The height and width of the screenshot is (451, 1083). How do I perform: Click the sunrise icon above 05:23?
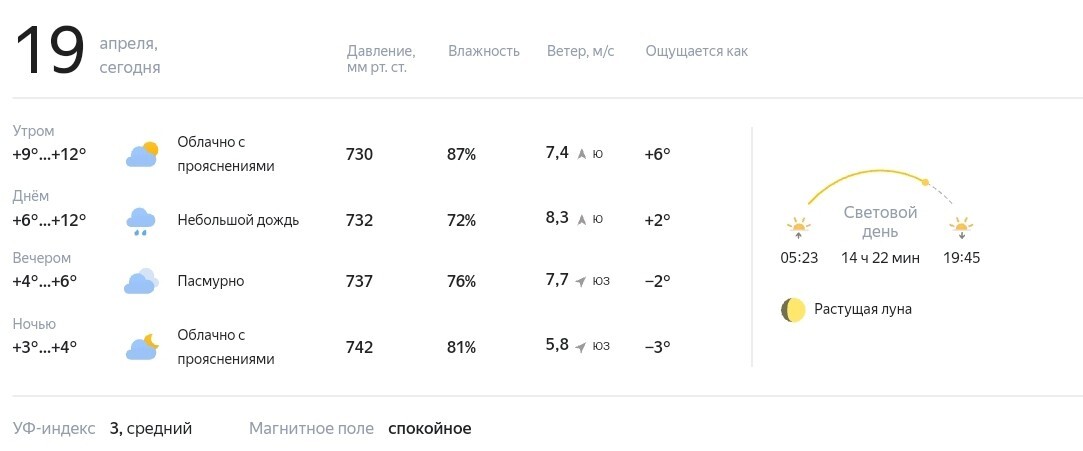798,228
